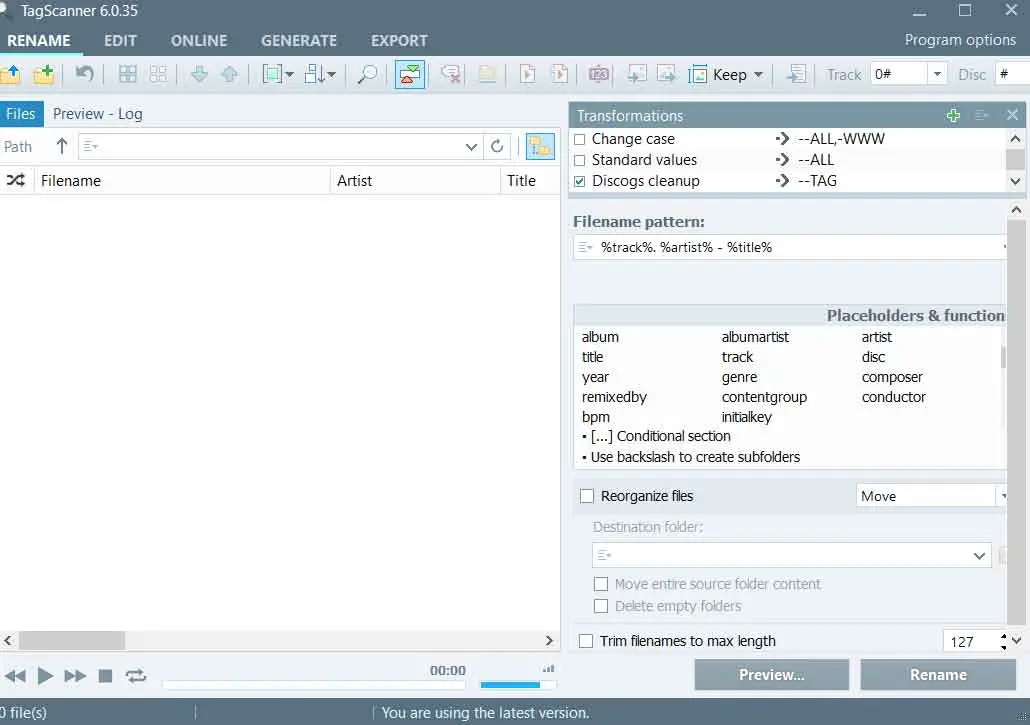The width and height of the screenshot is (1030, 725).
Task: Click the undo arrow in the toolbar
Action: pyautogui.click(x=85, y=74)
